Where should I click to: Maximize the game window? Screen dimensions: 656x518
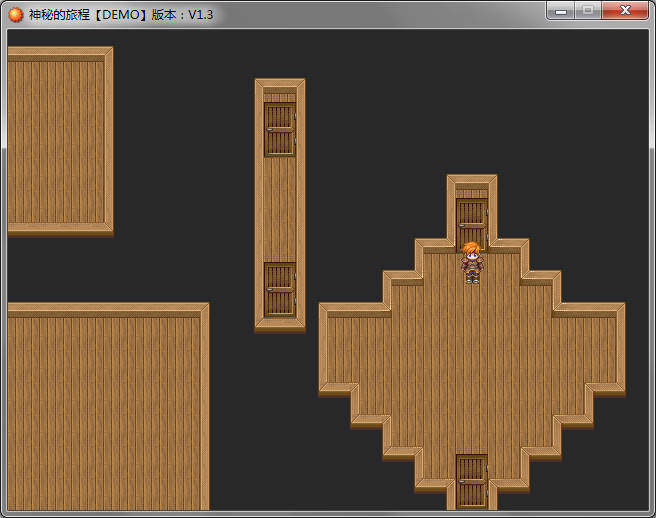tap(588, 11)
